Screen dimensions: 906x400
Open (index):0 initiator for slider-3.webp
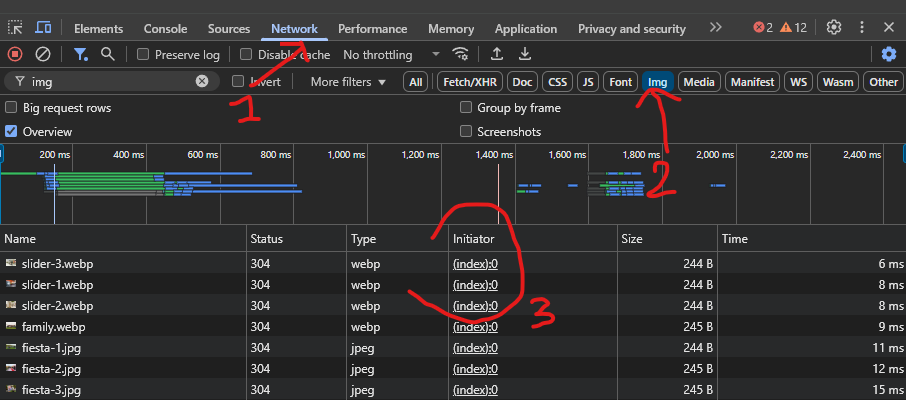[x=476, y=264]
